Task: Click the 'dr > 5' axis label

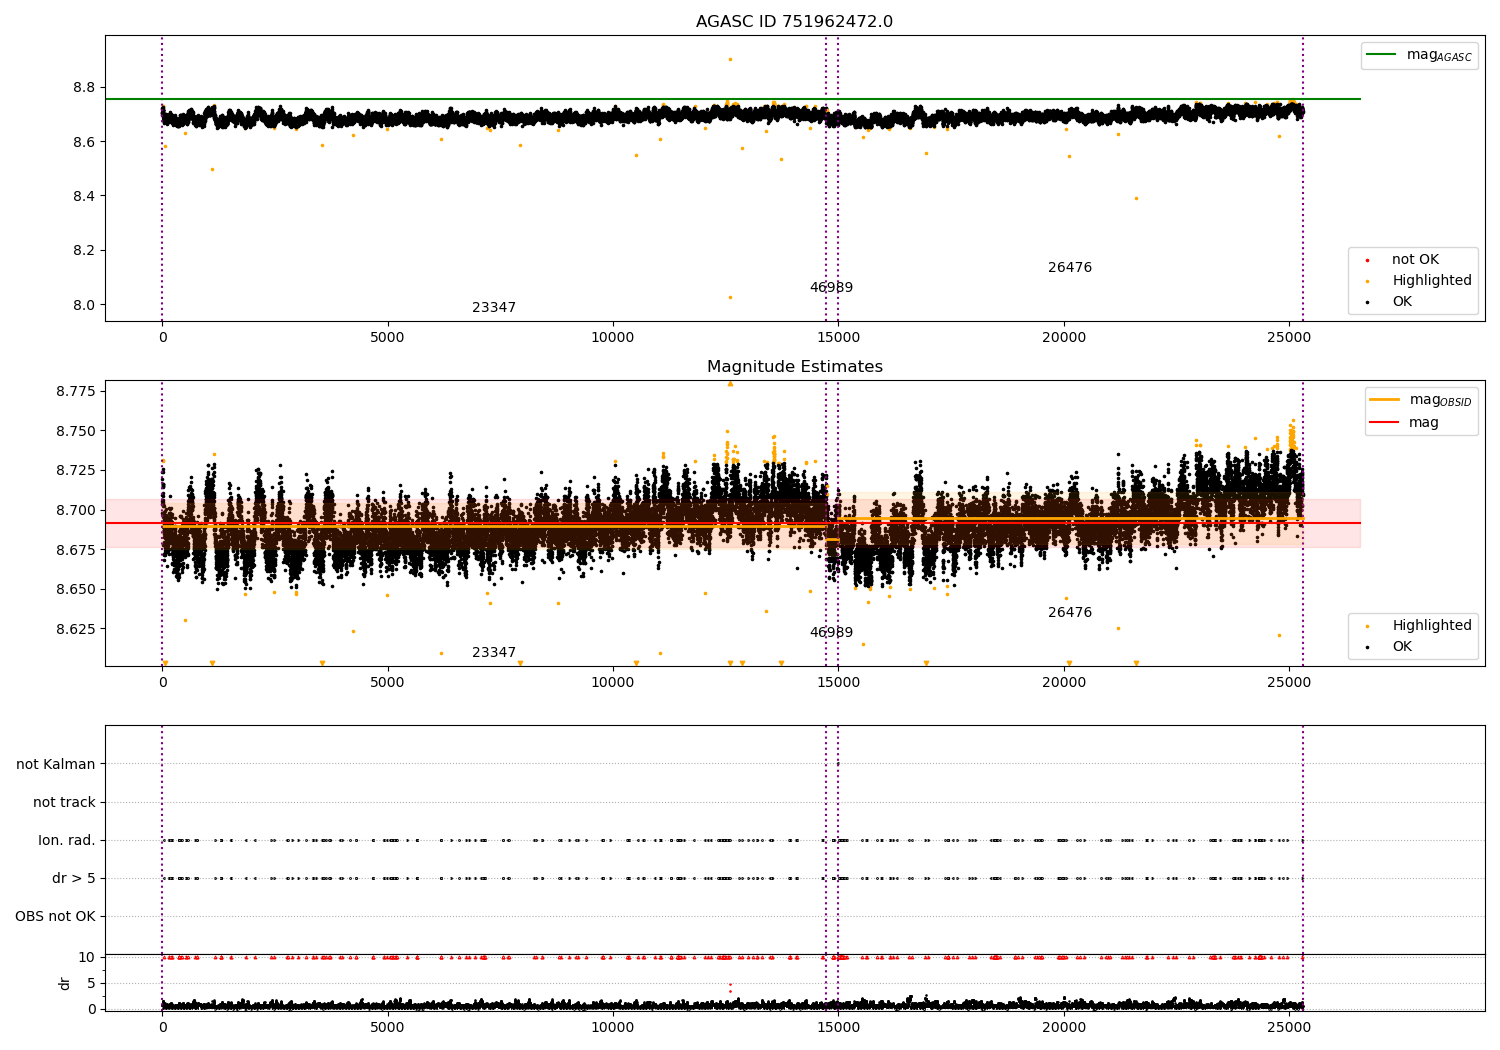Action: (74, 879)
